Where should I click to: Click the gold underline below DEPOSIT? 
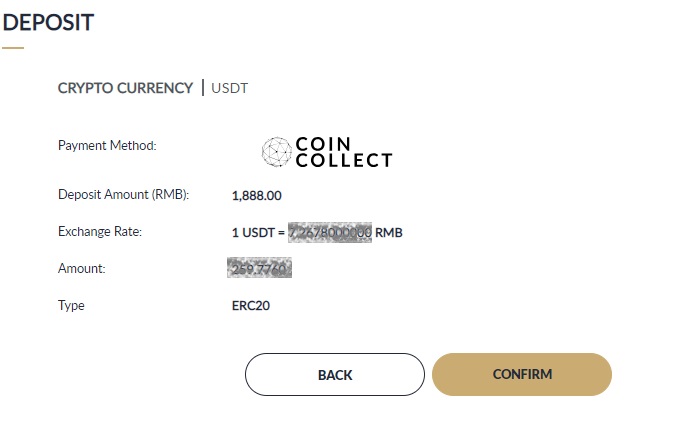[x=12, y=47]
